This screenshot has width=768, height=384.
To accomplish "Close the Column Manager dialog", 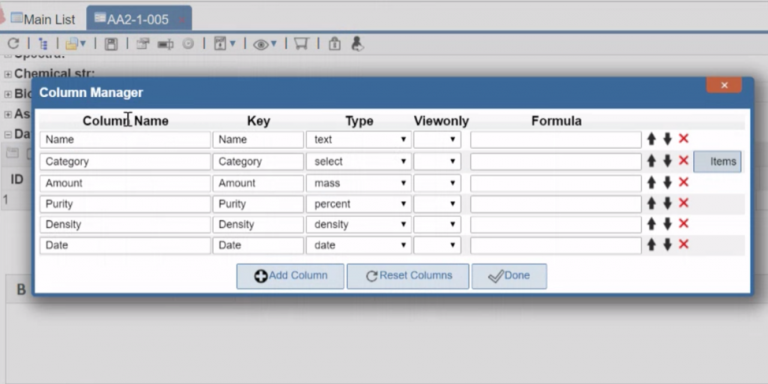I will click(x=724, y=85).
